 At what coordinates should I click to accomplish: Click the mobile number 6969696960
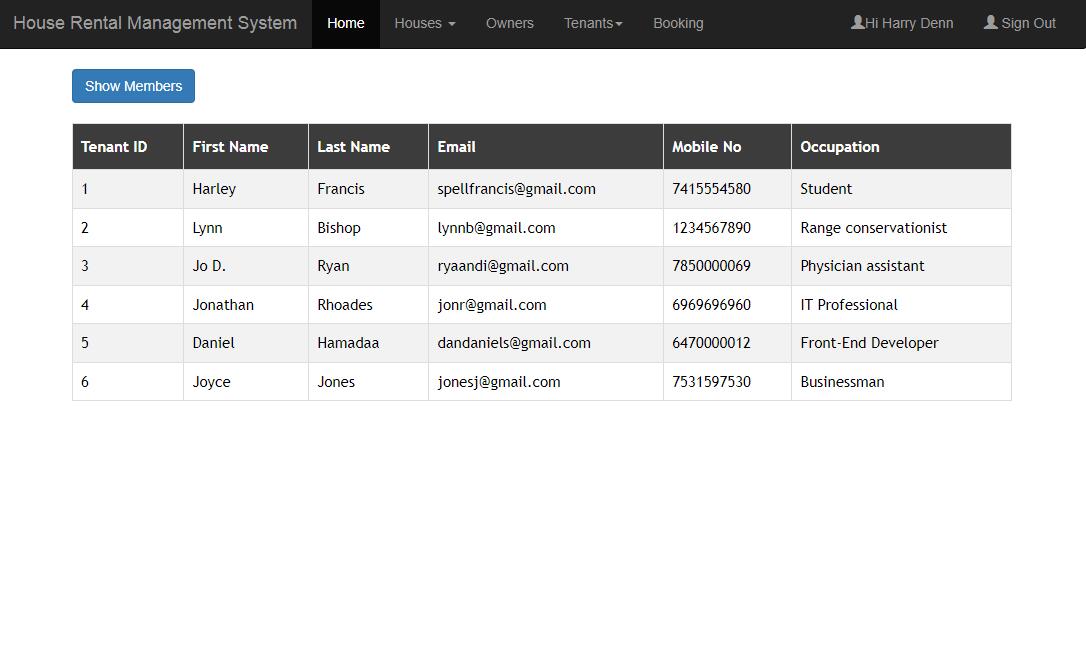coord(711,305)
